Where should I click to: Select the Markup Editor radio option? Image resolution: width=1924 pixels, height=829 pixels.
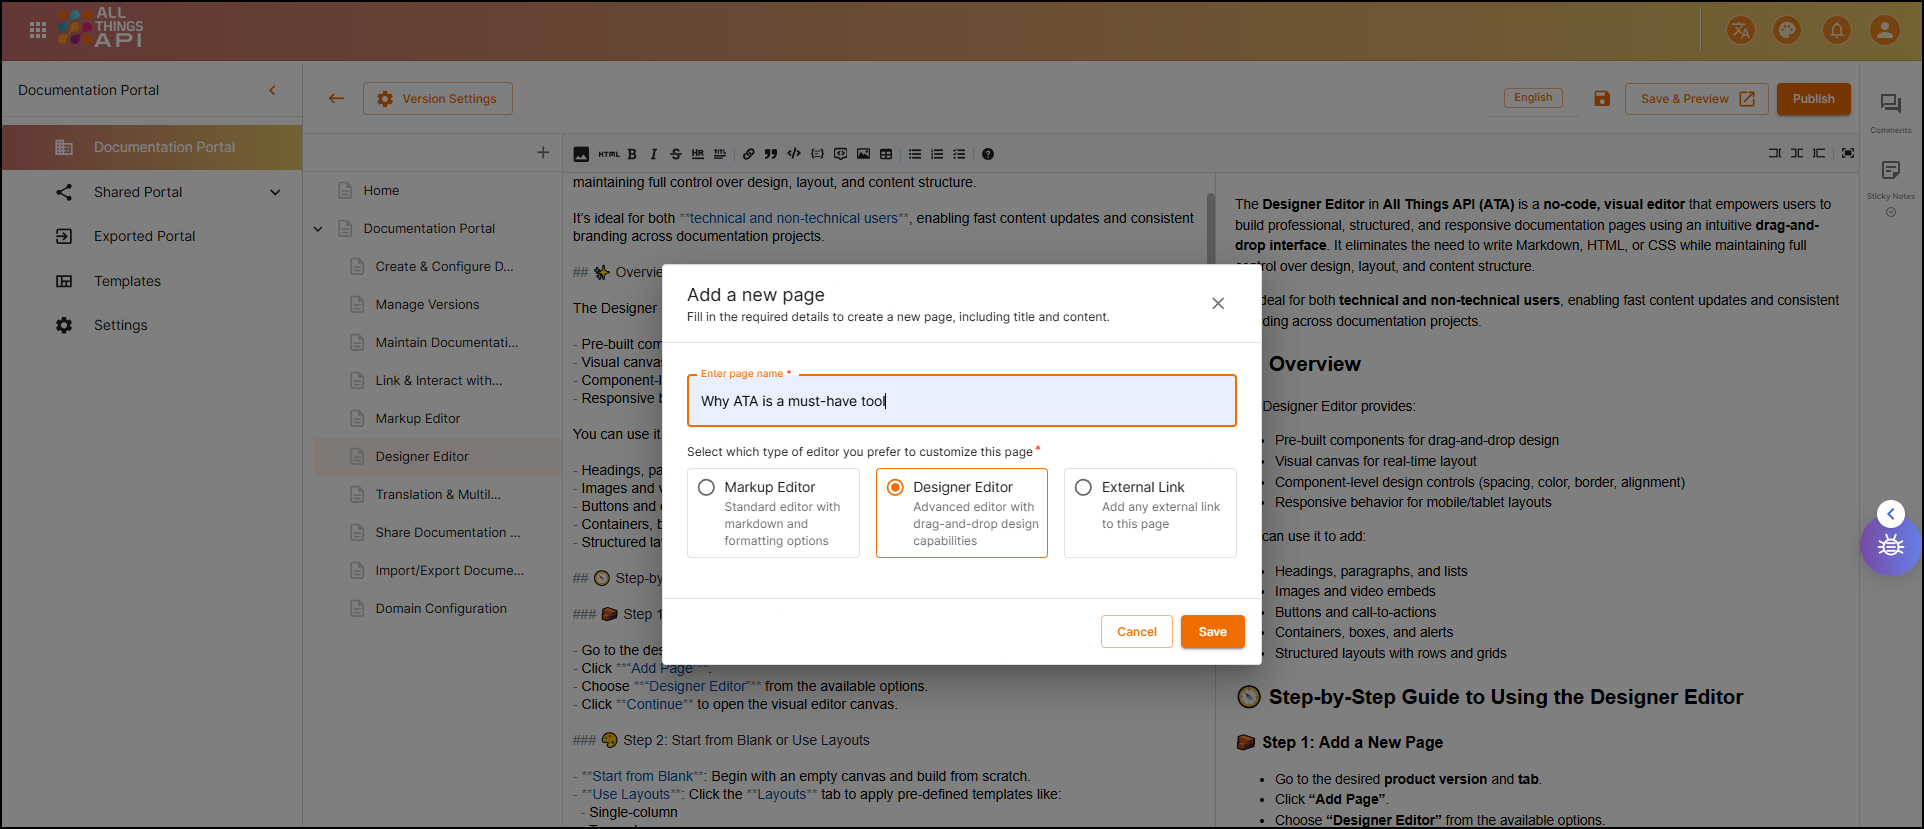coord(707,487)
